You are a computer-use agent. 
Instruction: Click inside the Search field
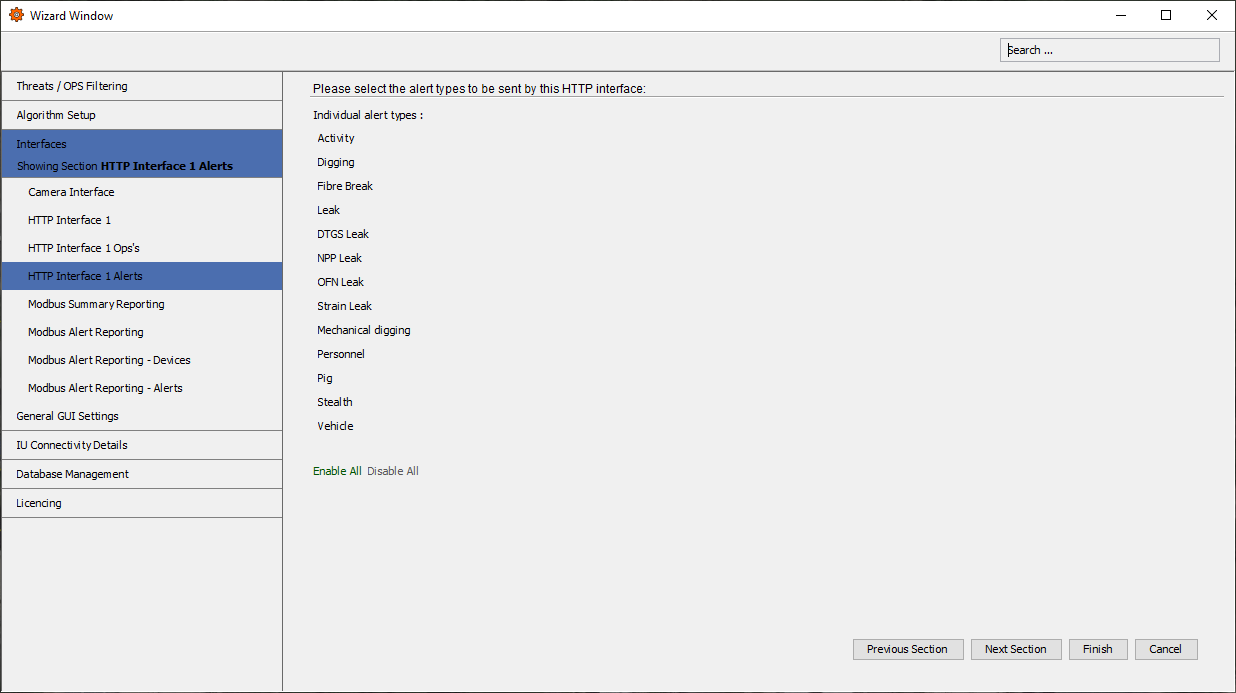coord(1108,49)
